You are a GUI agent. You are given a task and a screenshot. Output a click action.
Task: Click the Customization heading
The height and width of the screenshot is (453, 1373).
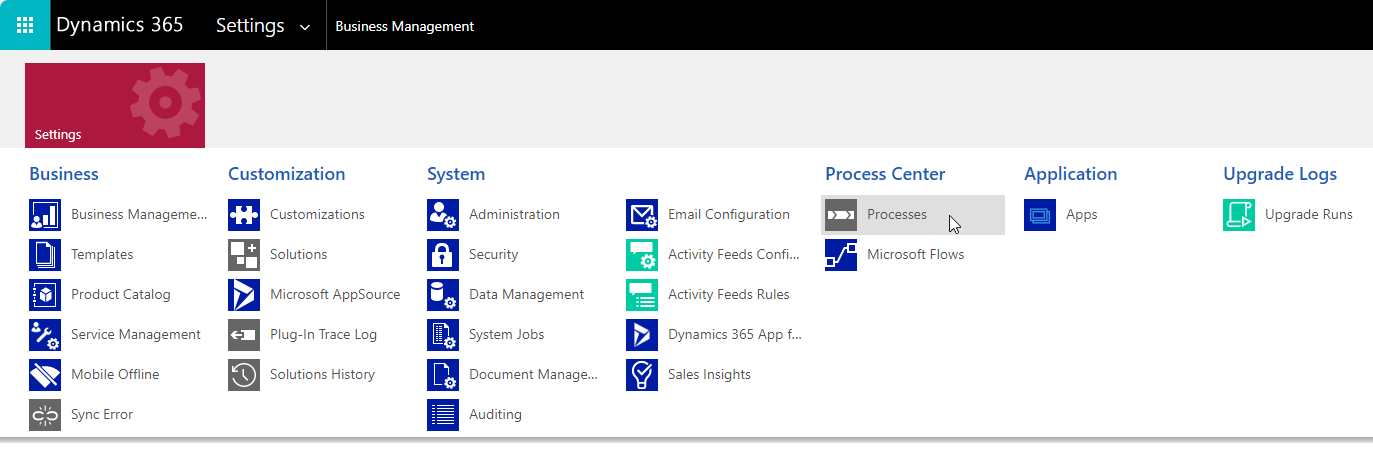(x=287, y=174)
